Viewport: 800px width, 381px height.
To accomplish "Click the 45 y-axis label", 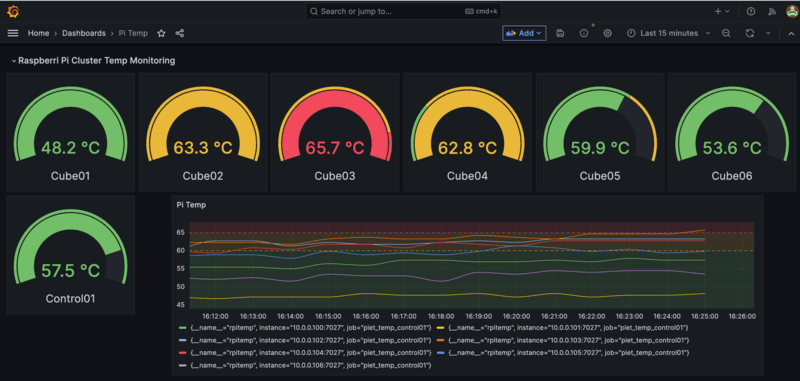I will [180, 305].
